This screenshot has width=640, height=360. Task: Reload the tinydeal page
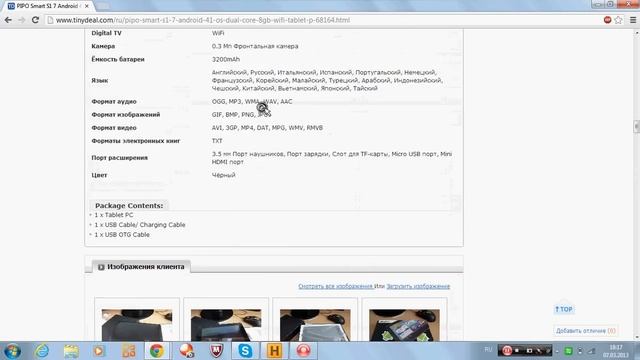(36, 20)
